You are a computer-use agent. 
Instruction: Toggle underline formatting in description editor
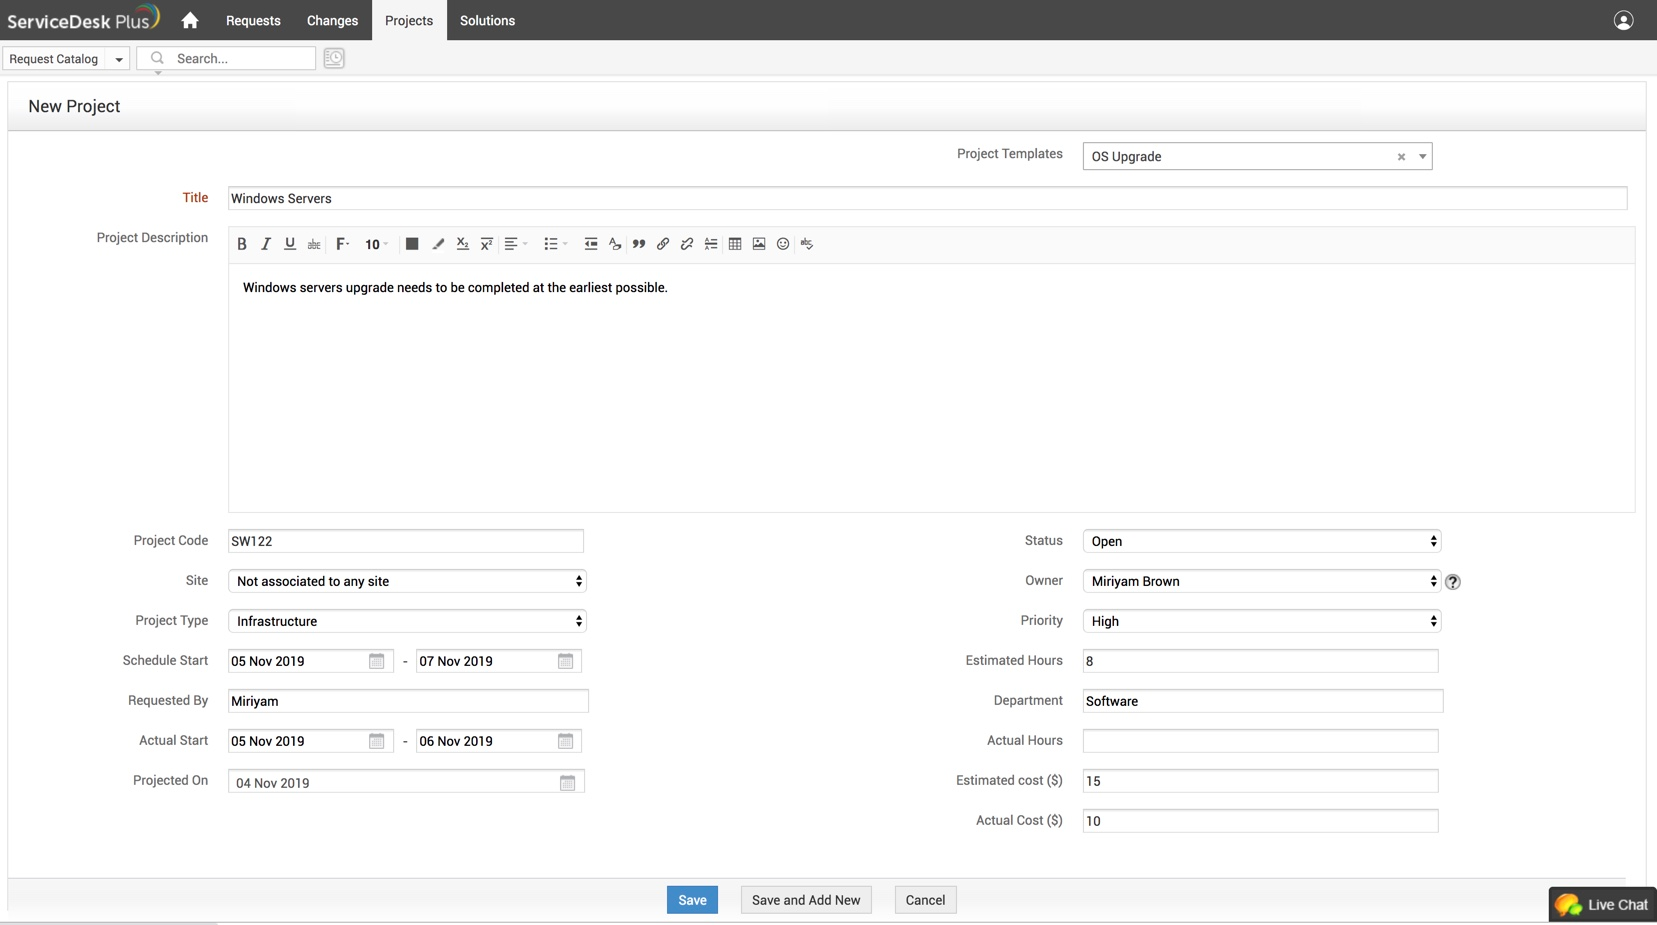click(x=290, y=244)
